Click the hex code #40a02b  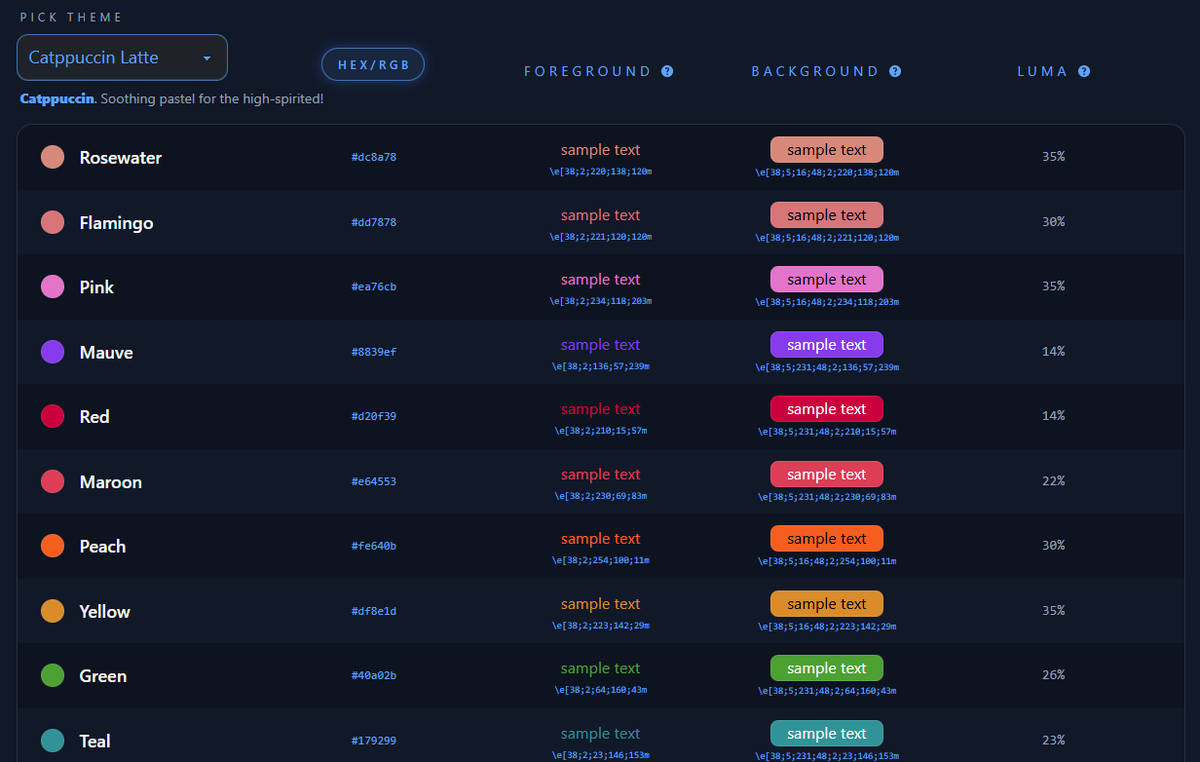374,676
